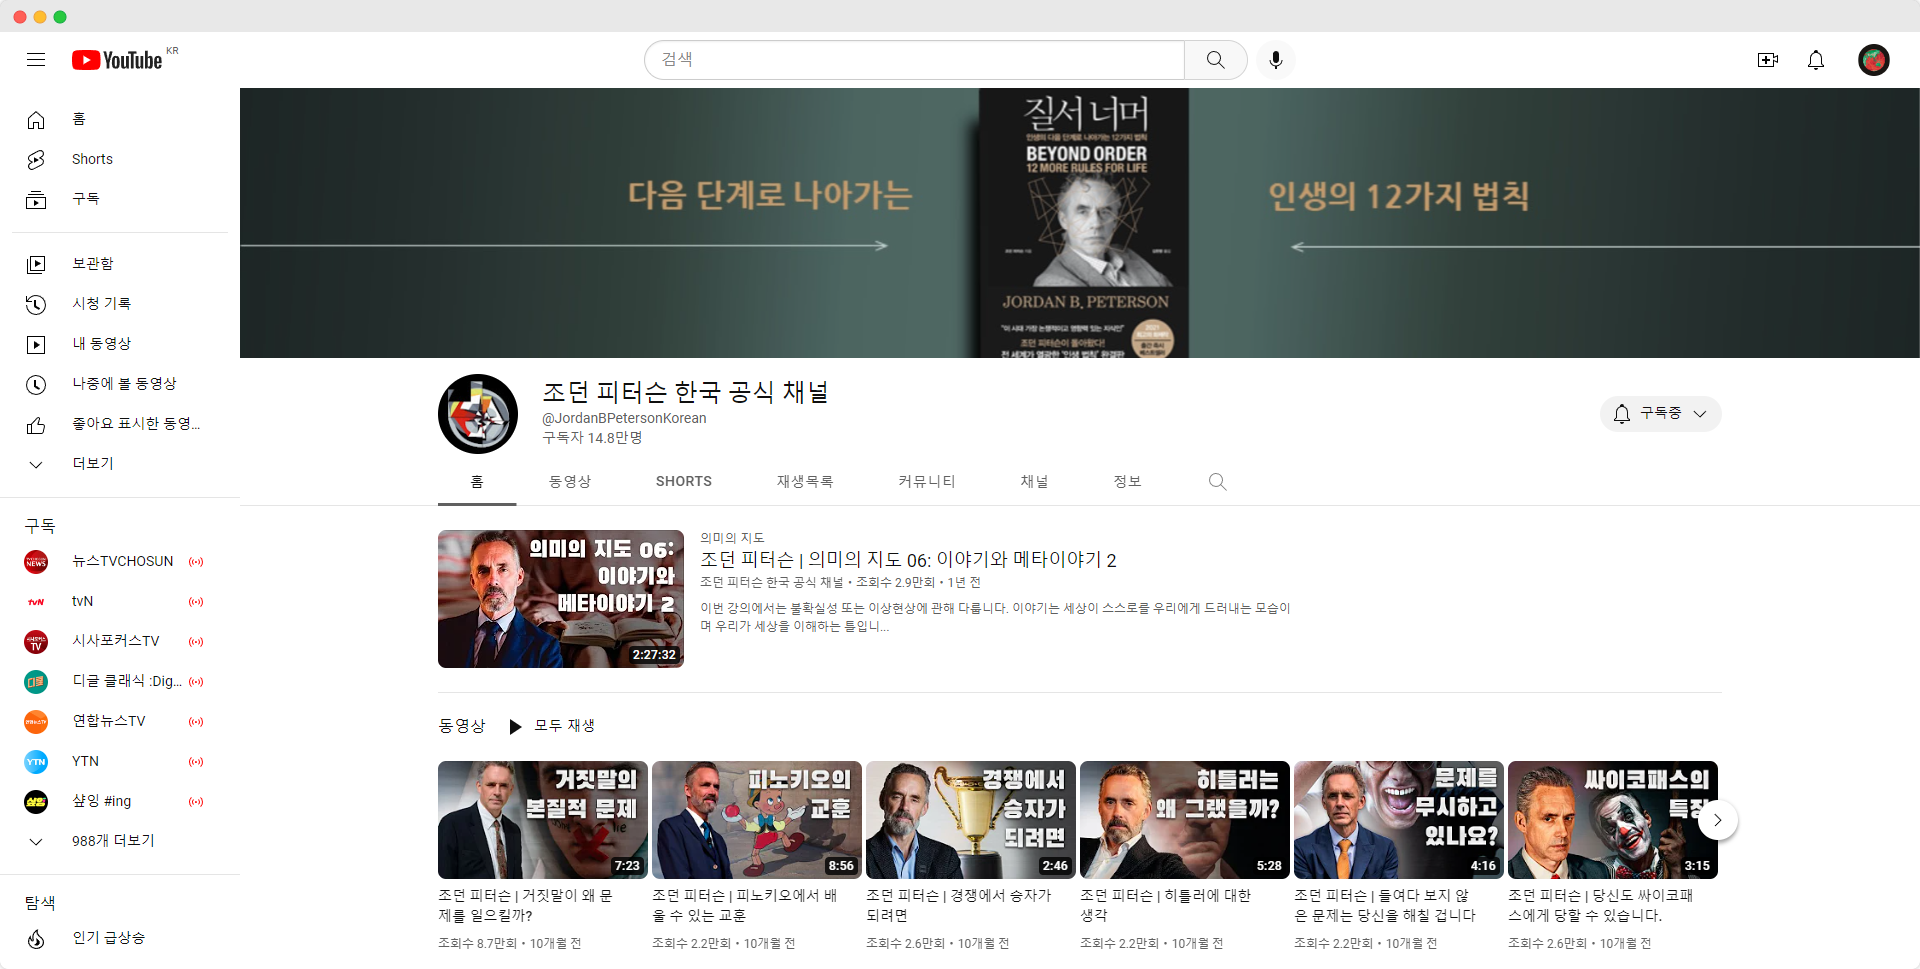Click the 검색 search input field
The image size is (1920, 969).
coord(914,60)
